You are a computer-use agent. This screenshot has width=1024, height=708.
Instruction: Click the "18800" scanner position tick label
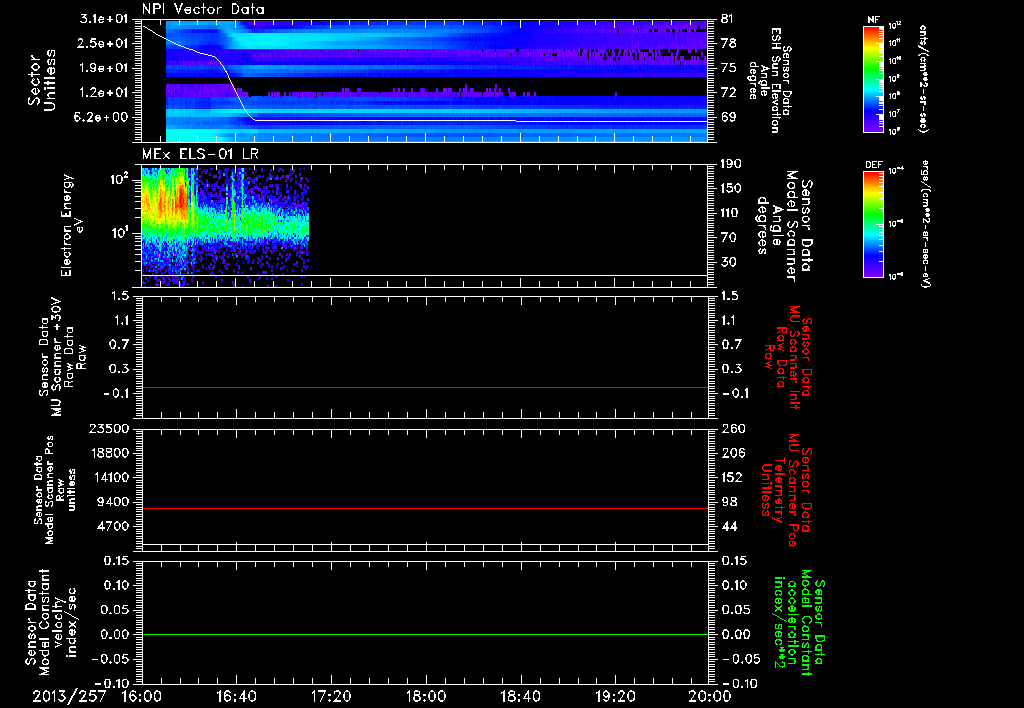tap(109, 453)
